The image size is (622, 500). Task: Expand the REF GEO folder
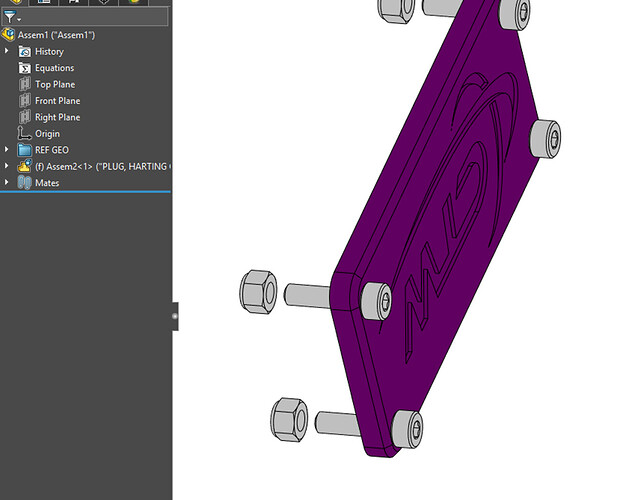[x=7, y=150]
